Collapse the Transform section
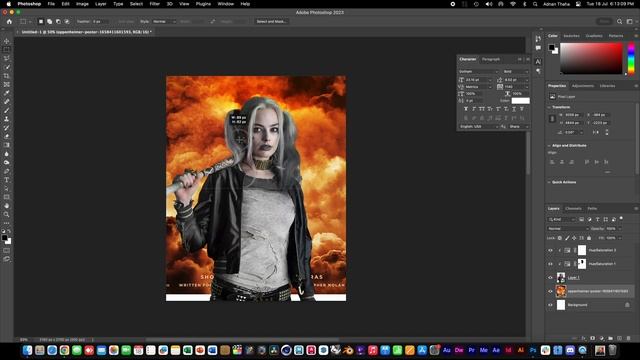 tap(549, 107)
